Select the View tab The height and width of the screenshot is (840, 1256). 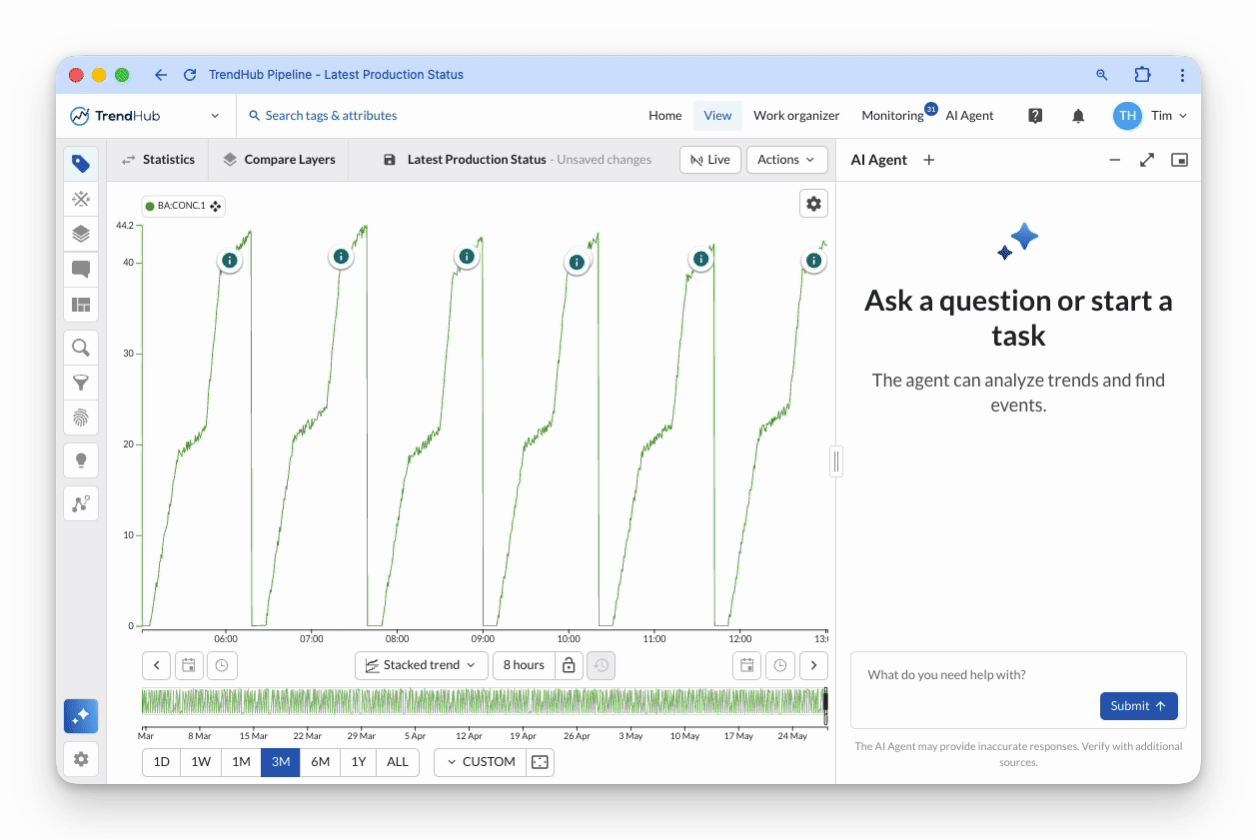point(718,116)
